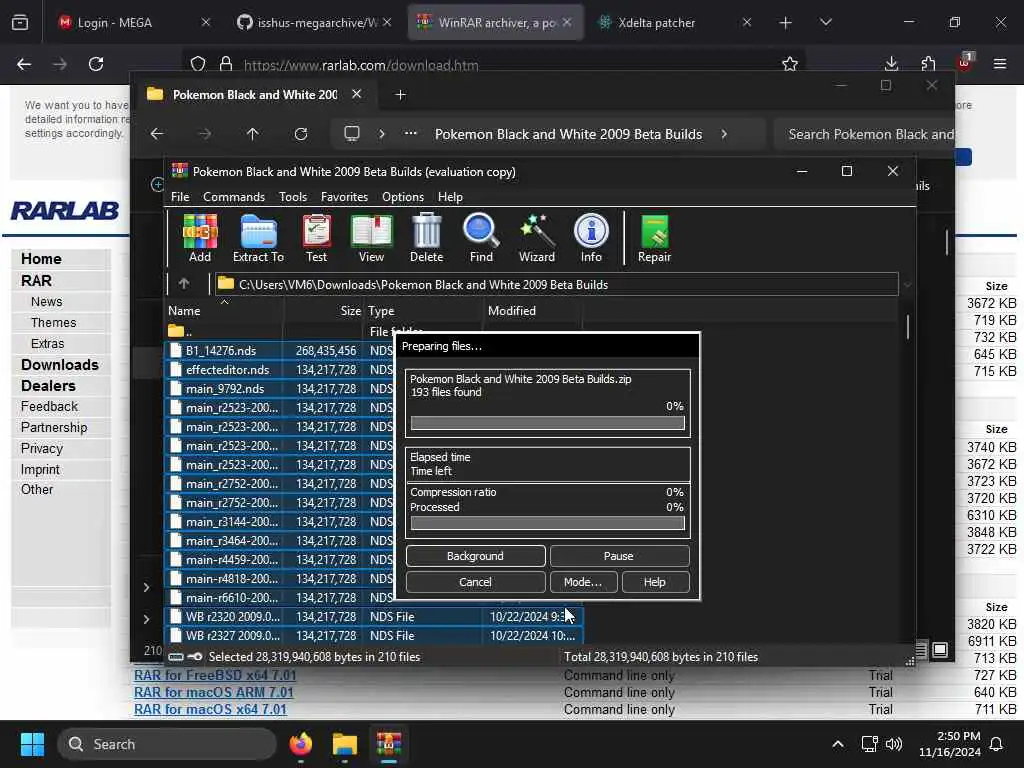
Task: Click the Delete trash can icon
Action: (x=426, y=238)
